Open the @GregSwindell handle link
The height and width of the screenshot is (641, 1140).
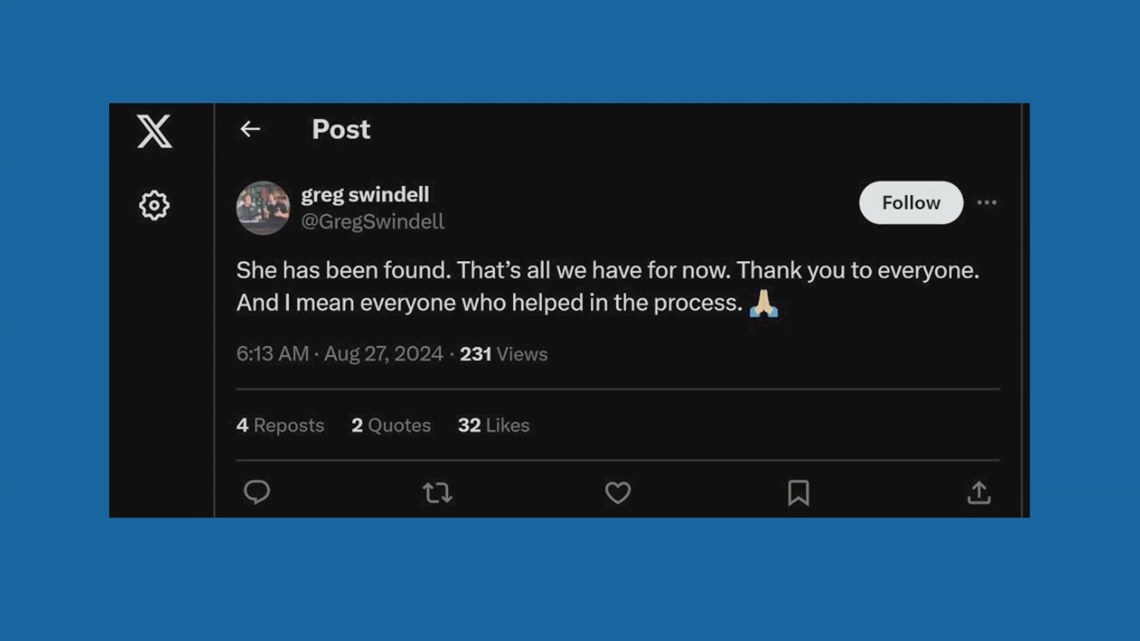click(373, 222)
